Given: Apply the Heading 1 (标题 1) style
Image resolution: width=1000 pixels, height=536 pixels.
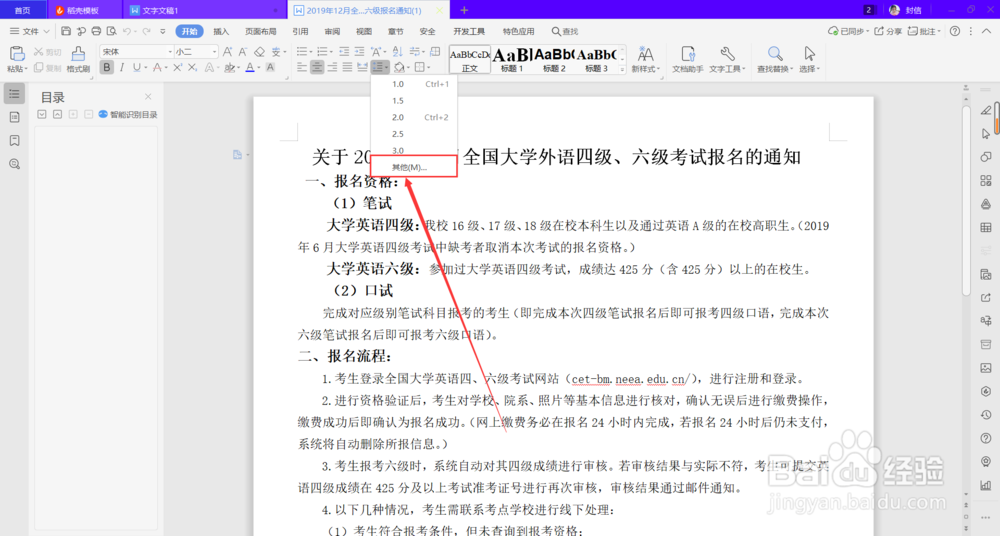Looking at the screenshot, I should click(x=512, y=59).
